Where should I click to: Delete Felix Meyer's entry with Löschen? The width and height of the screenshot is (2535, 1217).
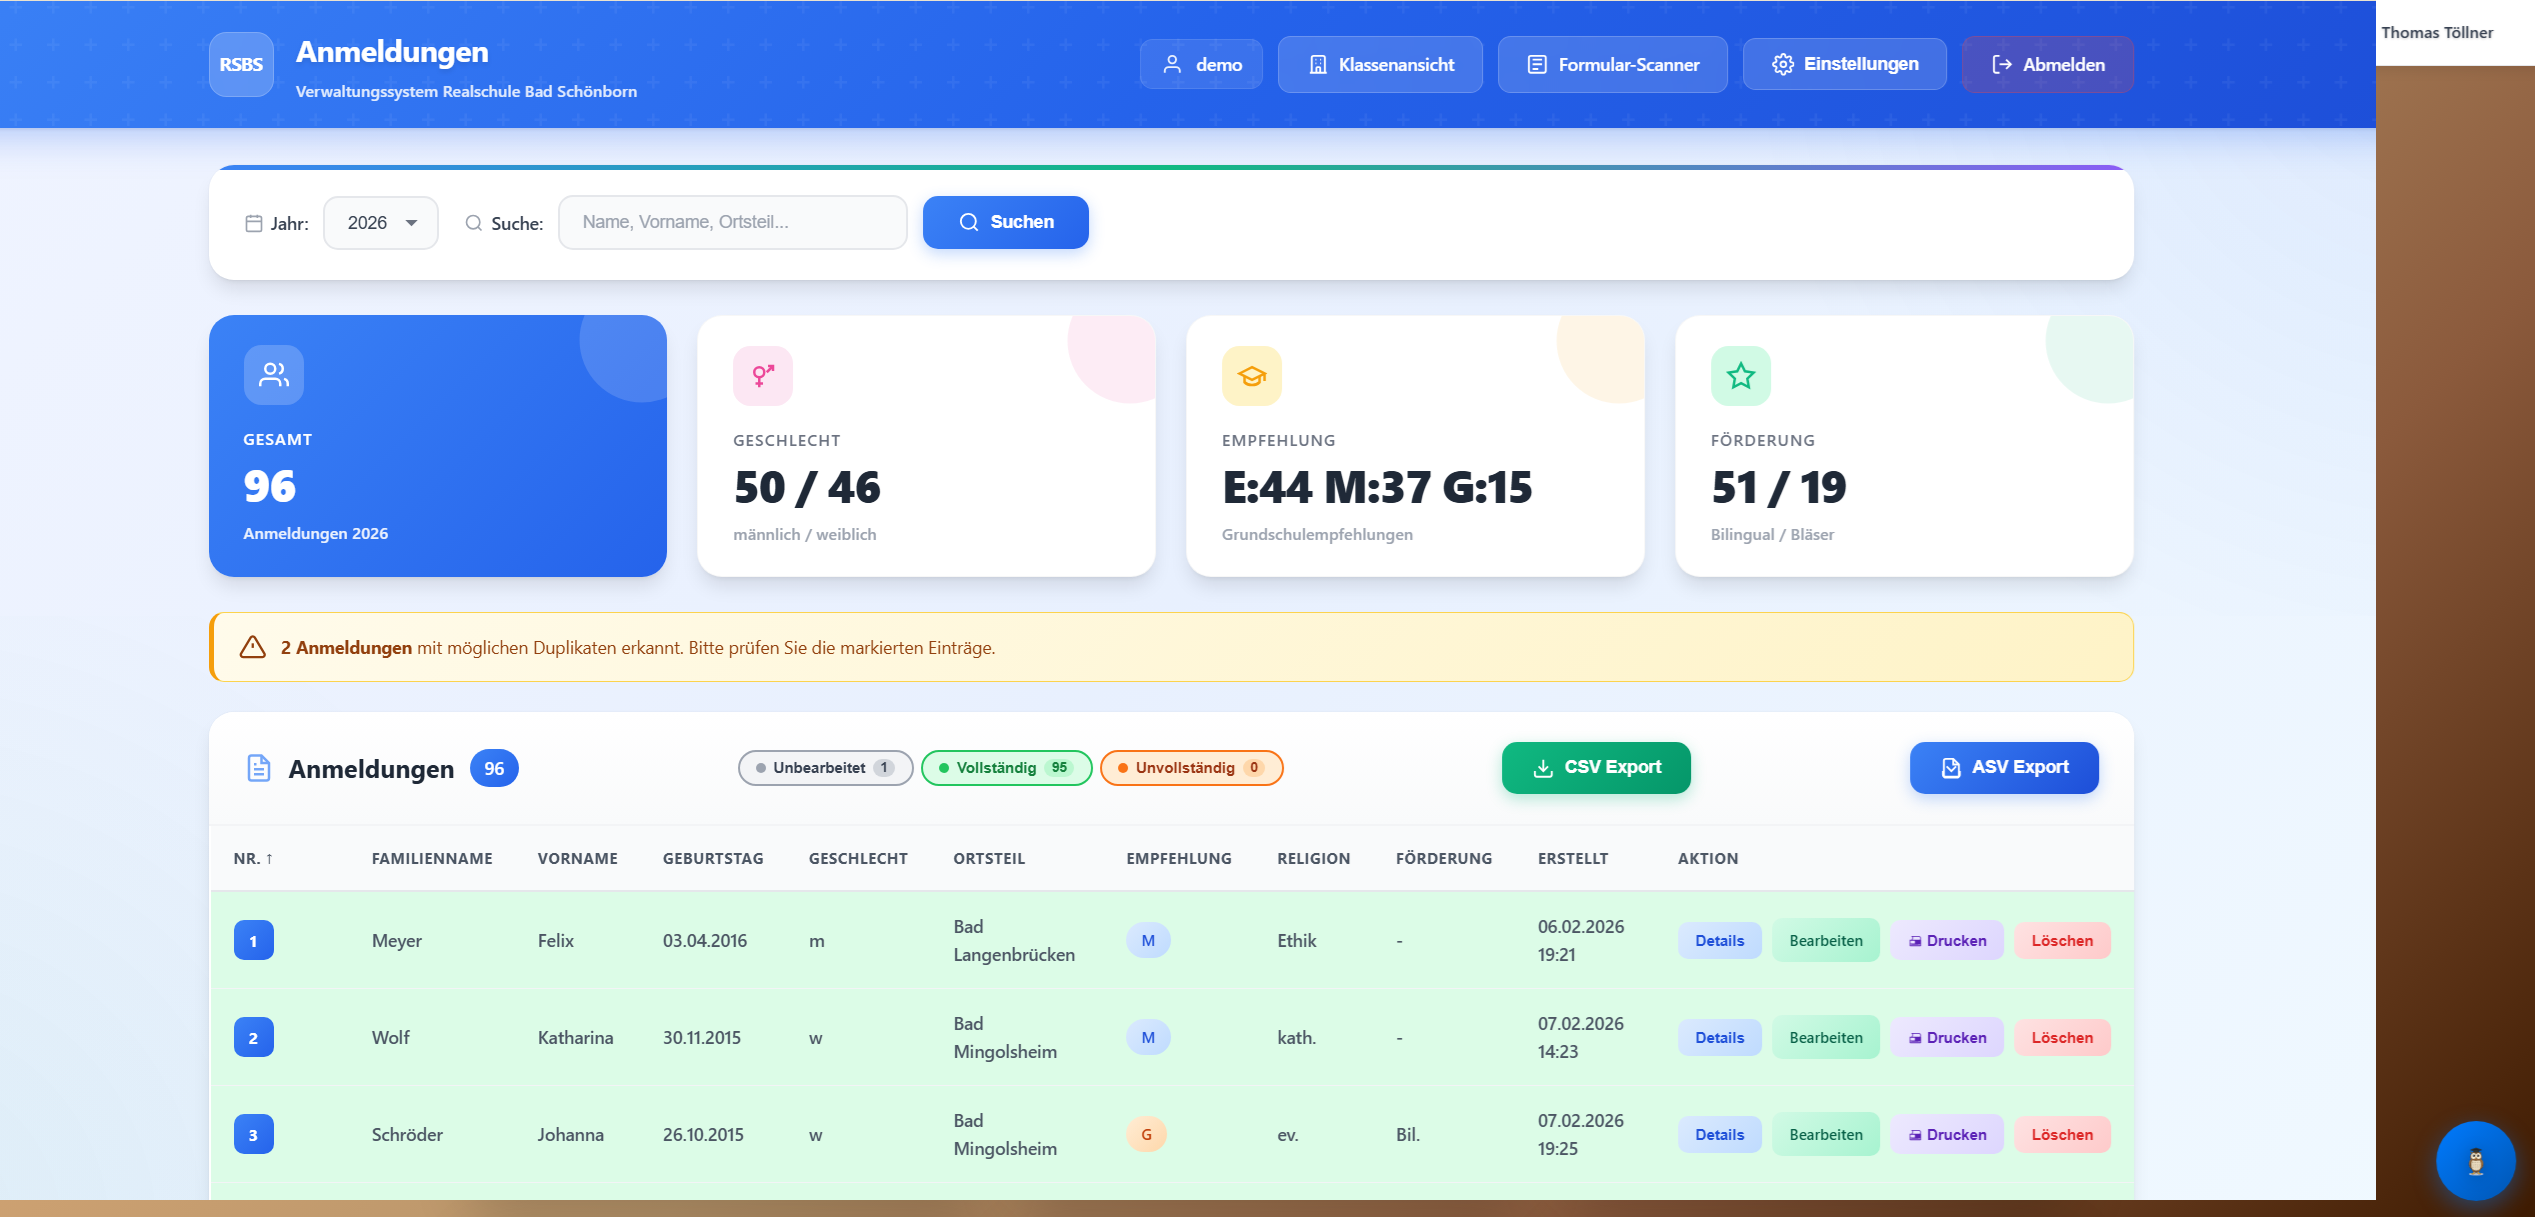pyautogui.click(x=2061, y=941)
